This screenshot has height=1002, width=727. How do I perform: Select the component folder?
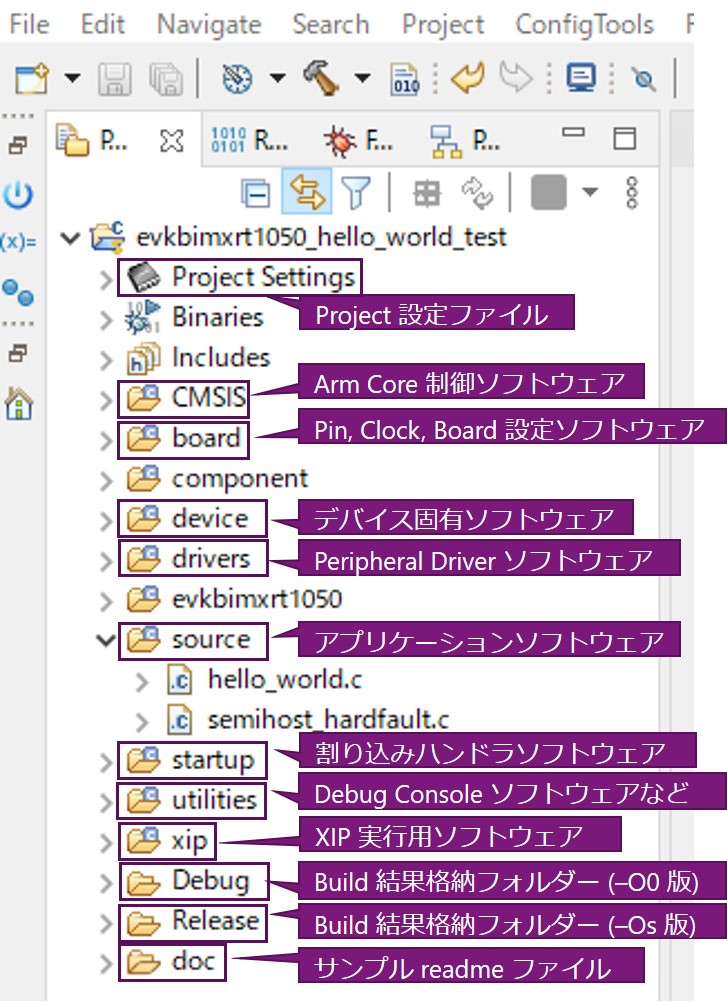point(217,479)
